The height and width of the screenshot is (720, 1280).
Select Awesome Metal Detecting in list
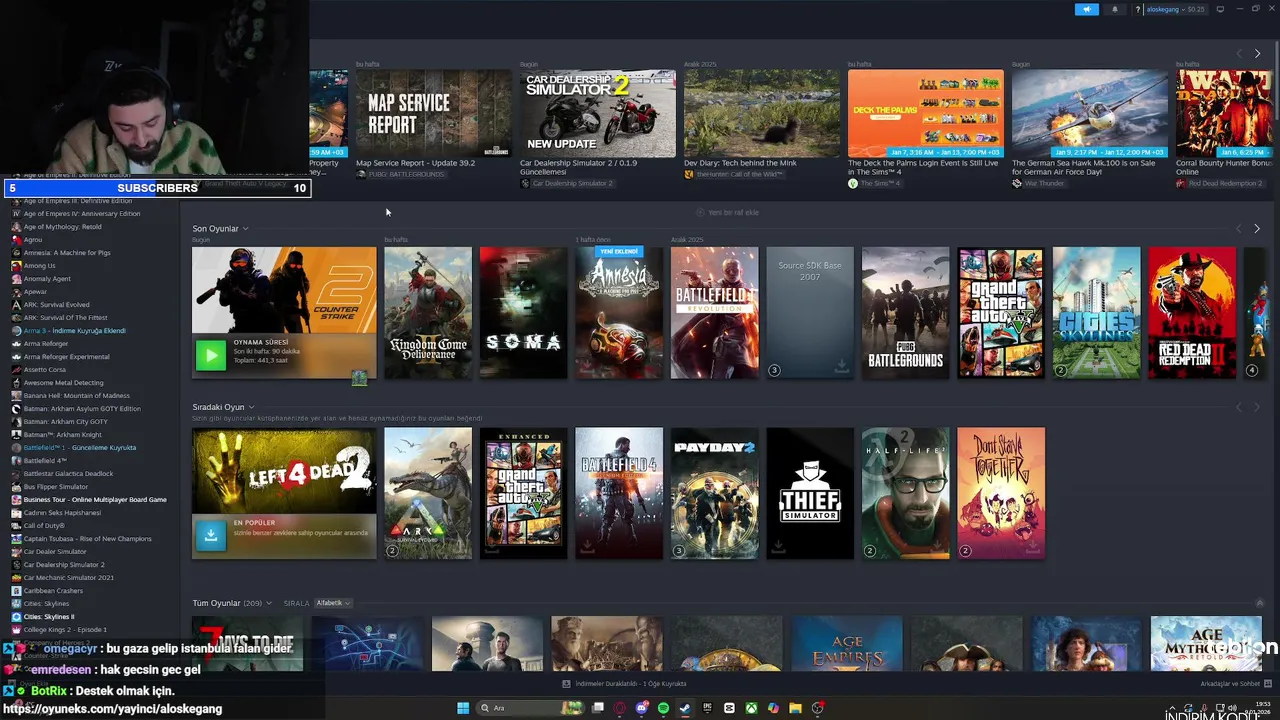tap(64, 383)
